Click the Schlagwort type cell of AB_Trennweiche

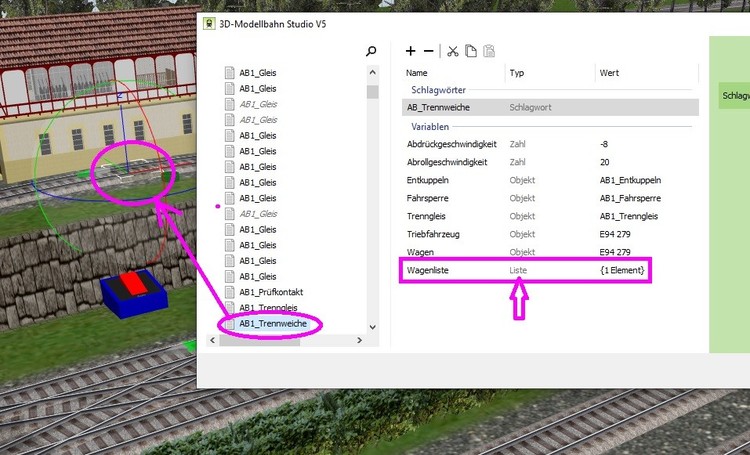point(530,108)
